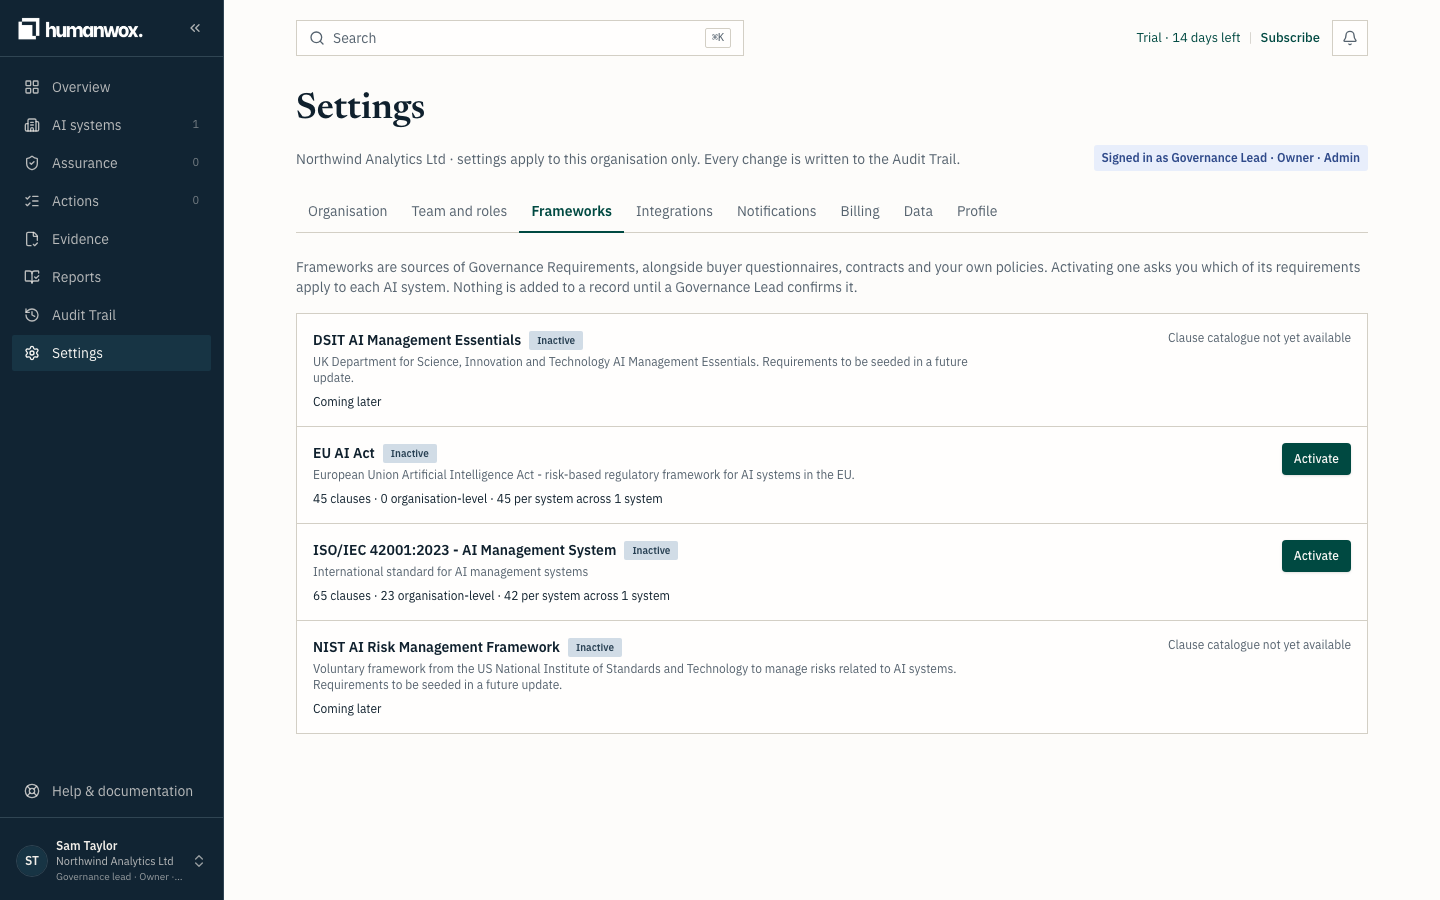Click "Clause catalogue not yet available" on DSIT row
This screenshot has height=900, width=1440.
click(1259, 338)
